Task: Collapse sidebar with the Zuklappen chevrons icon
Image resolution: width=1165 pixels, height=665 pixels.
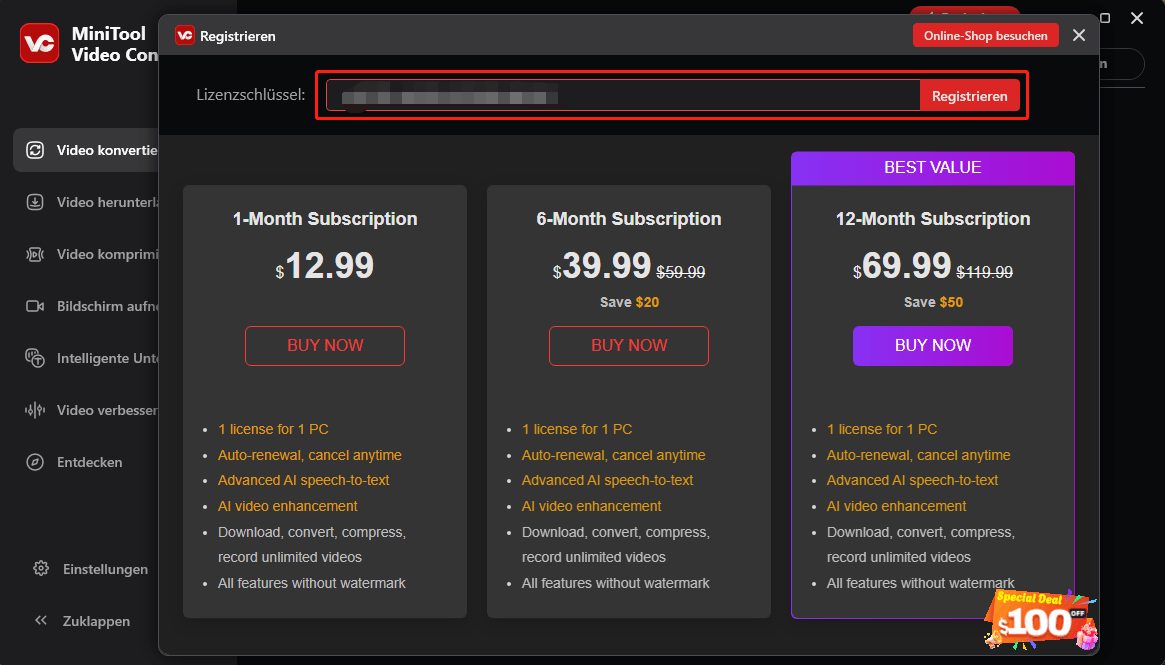Action: (41, 620)
